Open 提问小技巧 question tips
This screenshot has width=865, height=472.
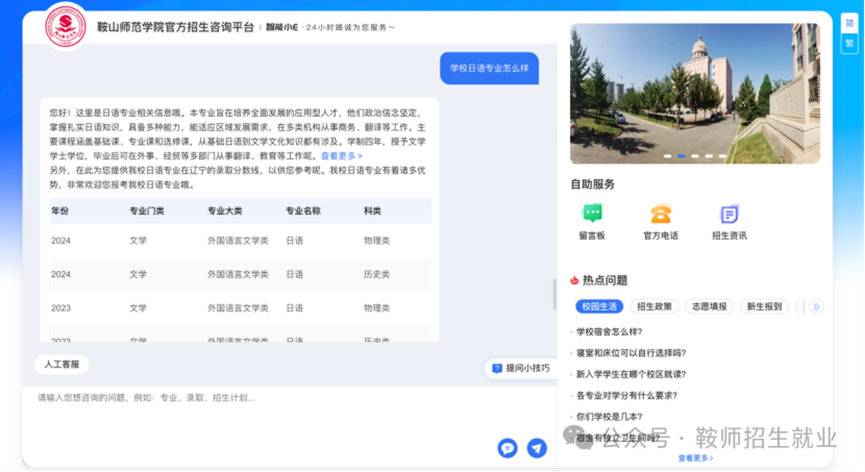point(520,368)
